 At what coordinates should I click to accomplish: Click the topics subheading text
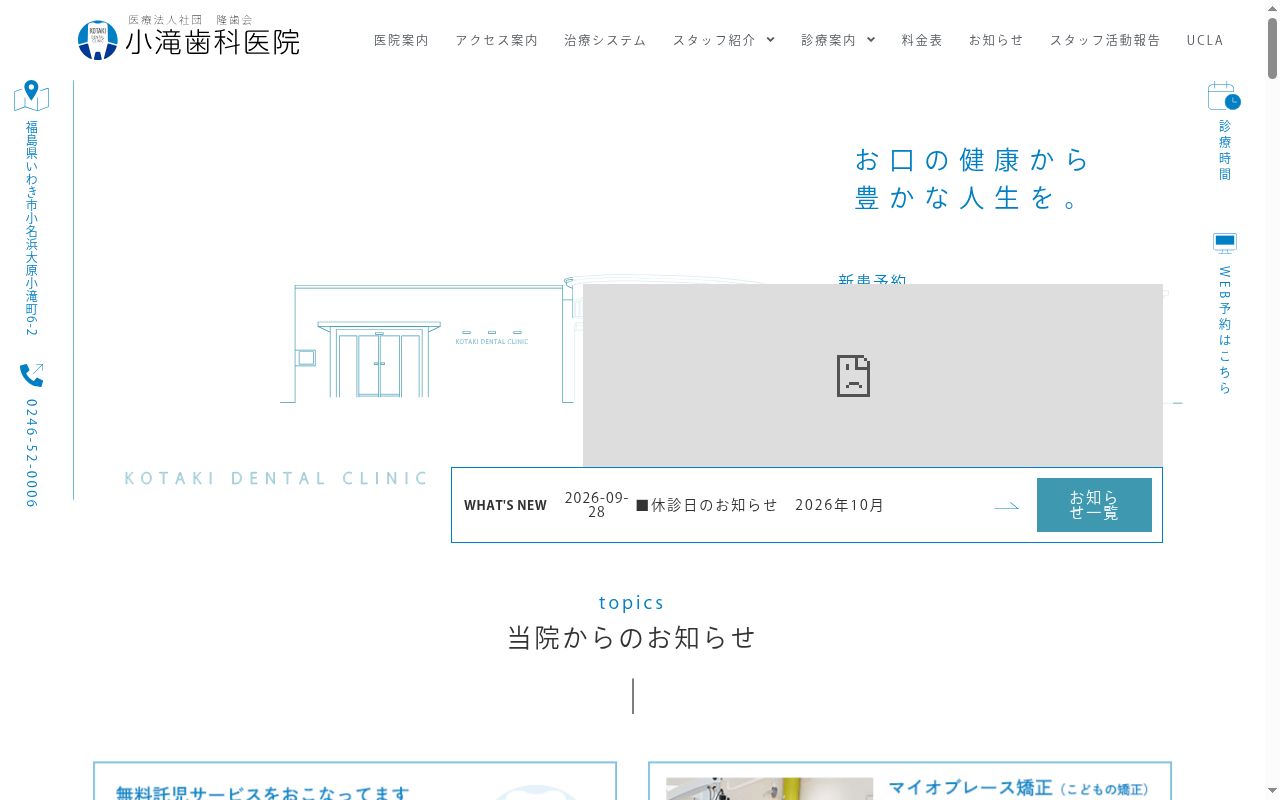pyautogui.click(x=632, y=603)
